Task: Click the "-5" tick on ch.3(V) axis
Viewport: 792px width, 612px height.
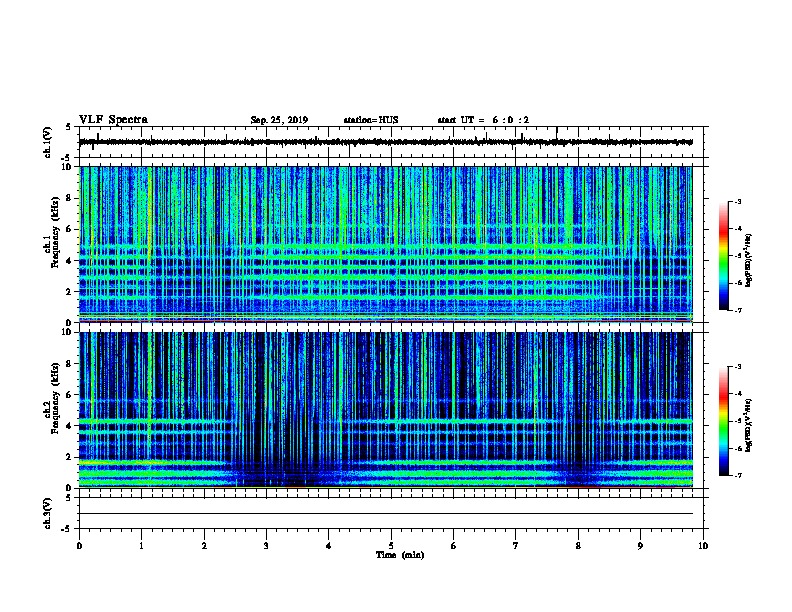Action: point(67,529)
